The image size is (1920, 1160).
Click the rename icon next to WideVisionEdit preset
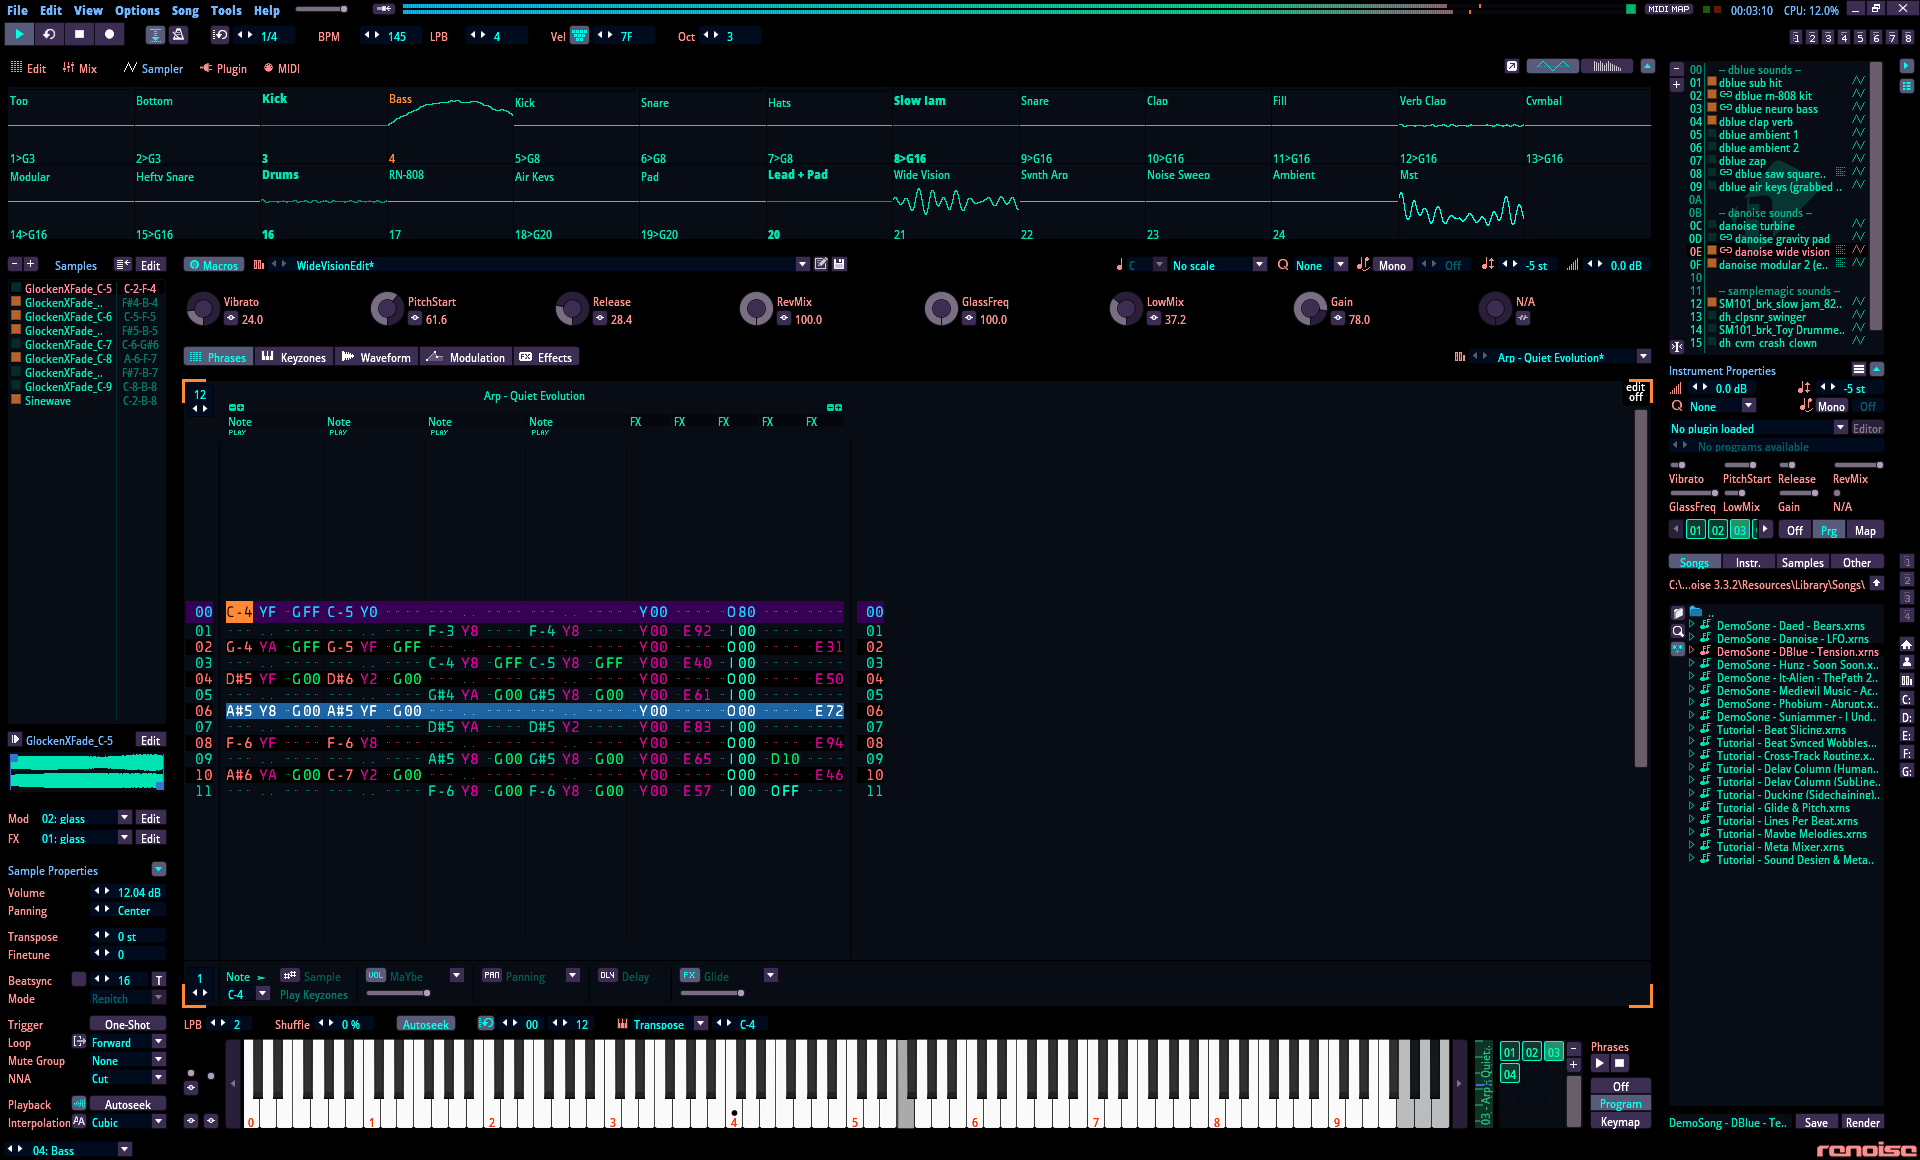[x=821, y=264]
